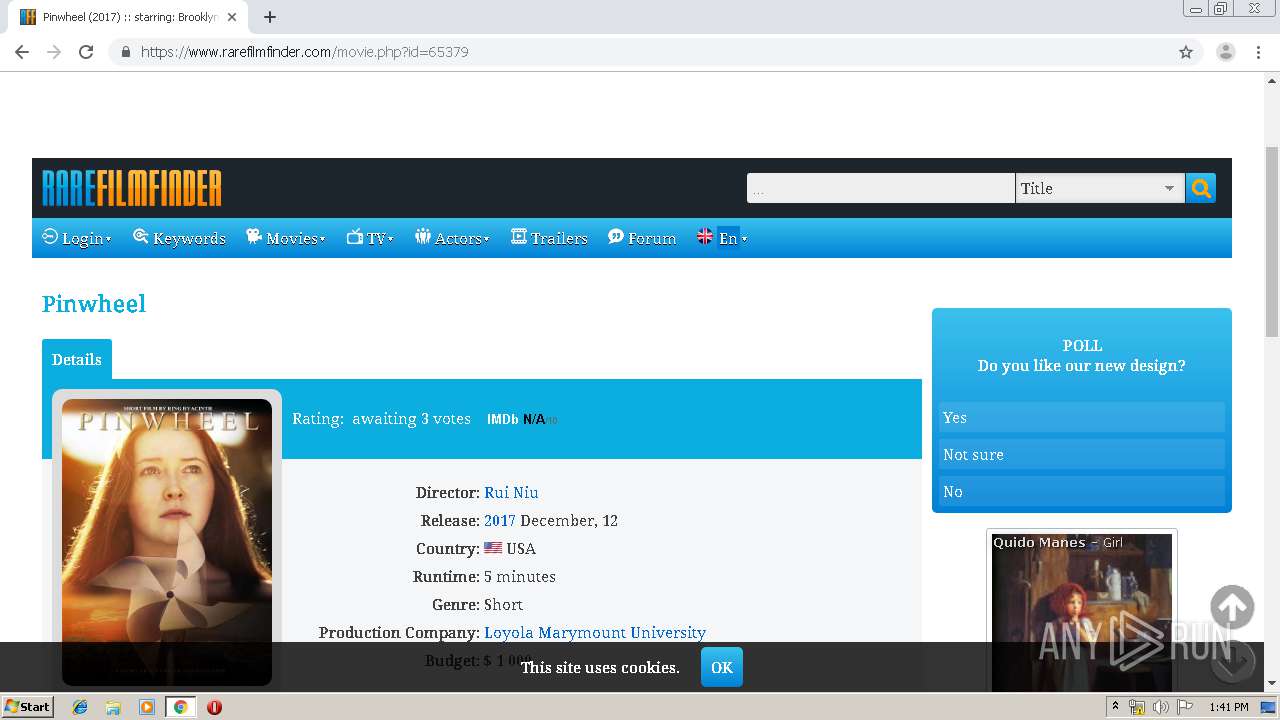Open File Explorer from taskbar
Viewport: 1280px width, 720px height.
[x=113, y=707]
